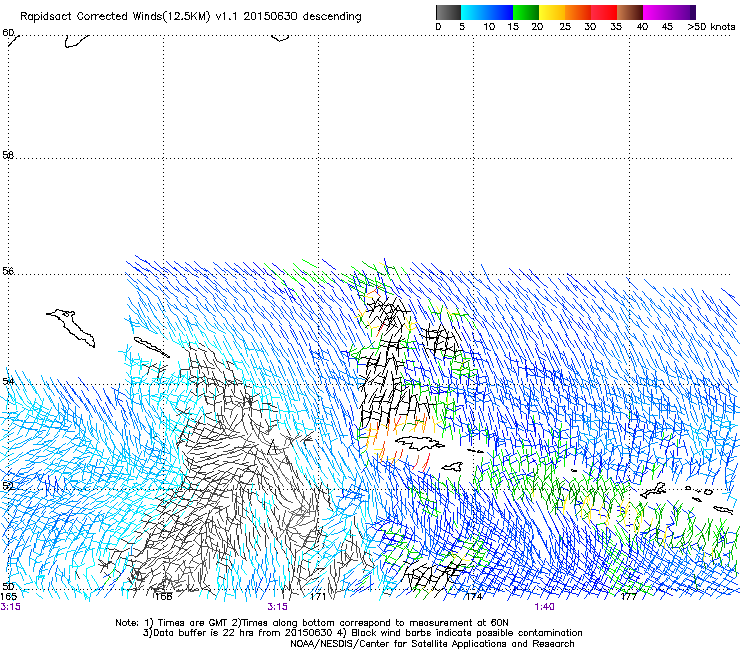Click the NOAA/NESDIS credit line
740x650 pixels.
[x=432, y=644]
